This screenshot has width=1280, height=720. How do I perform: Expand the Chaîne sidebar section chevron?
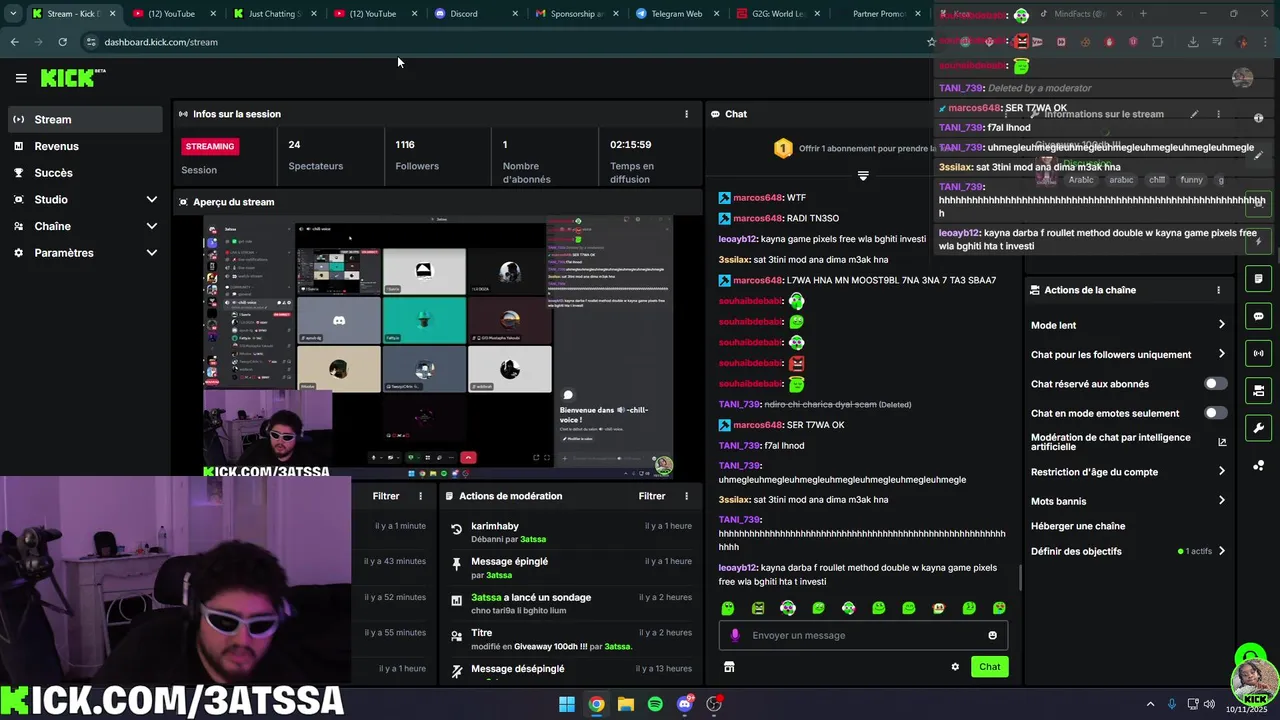152,226
